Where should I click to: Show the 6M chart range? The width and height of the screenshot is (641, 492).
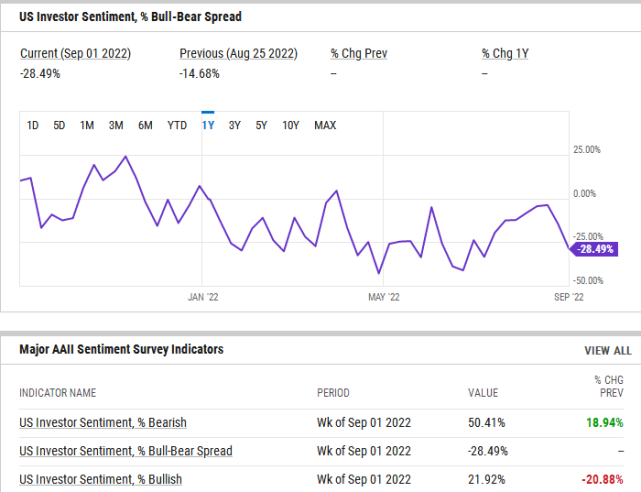click(x=146, y=125)
